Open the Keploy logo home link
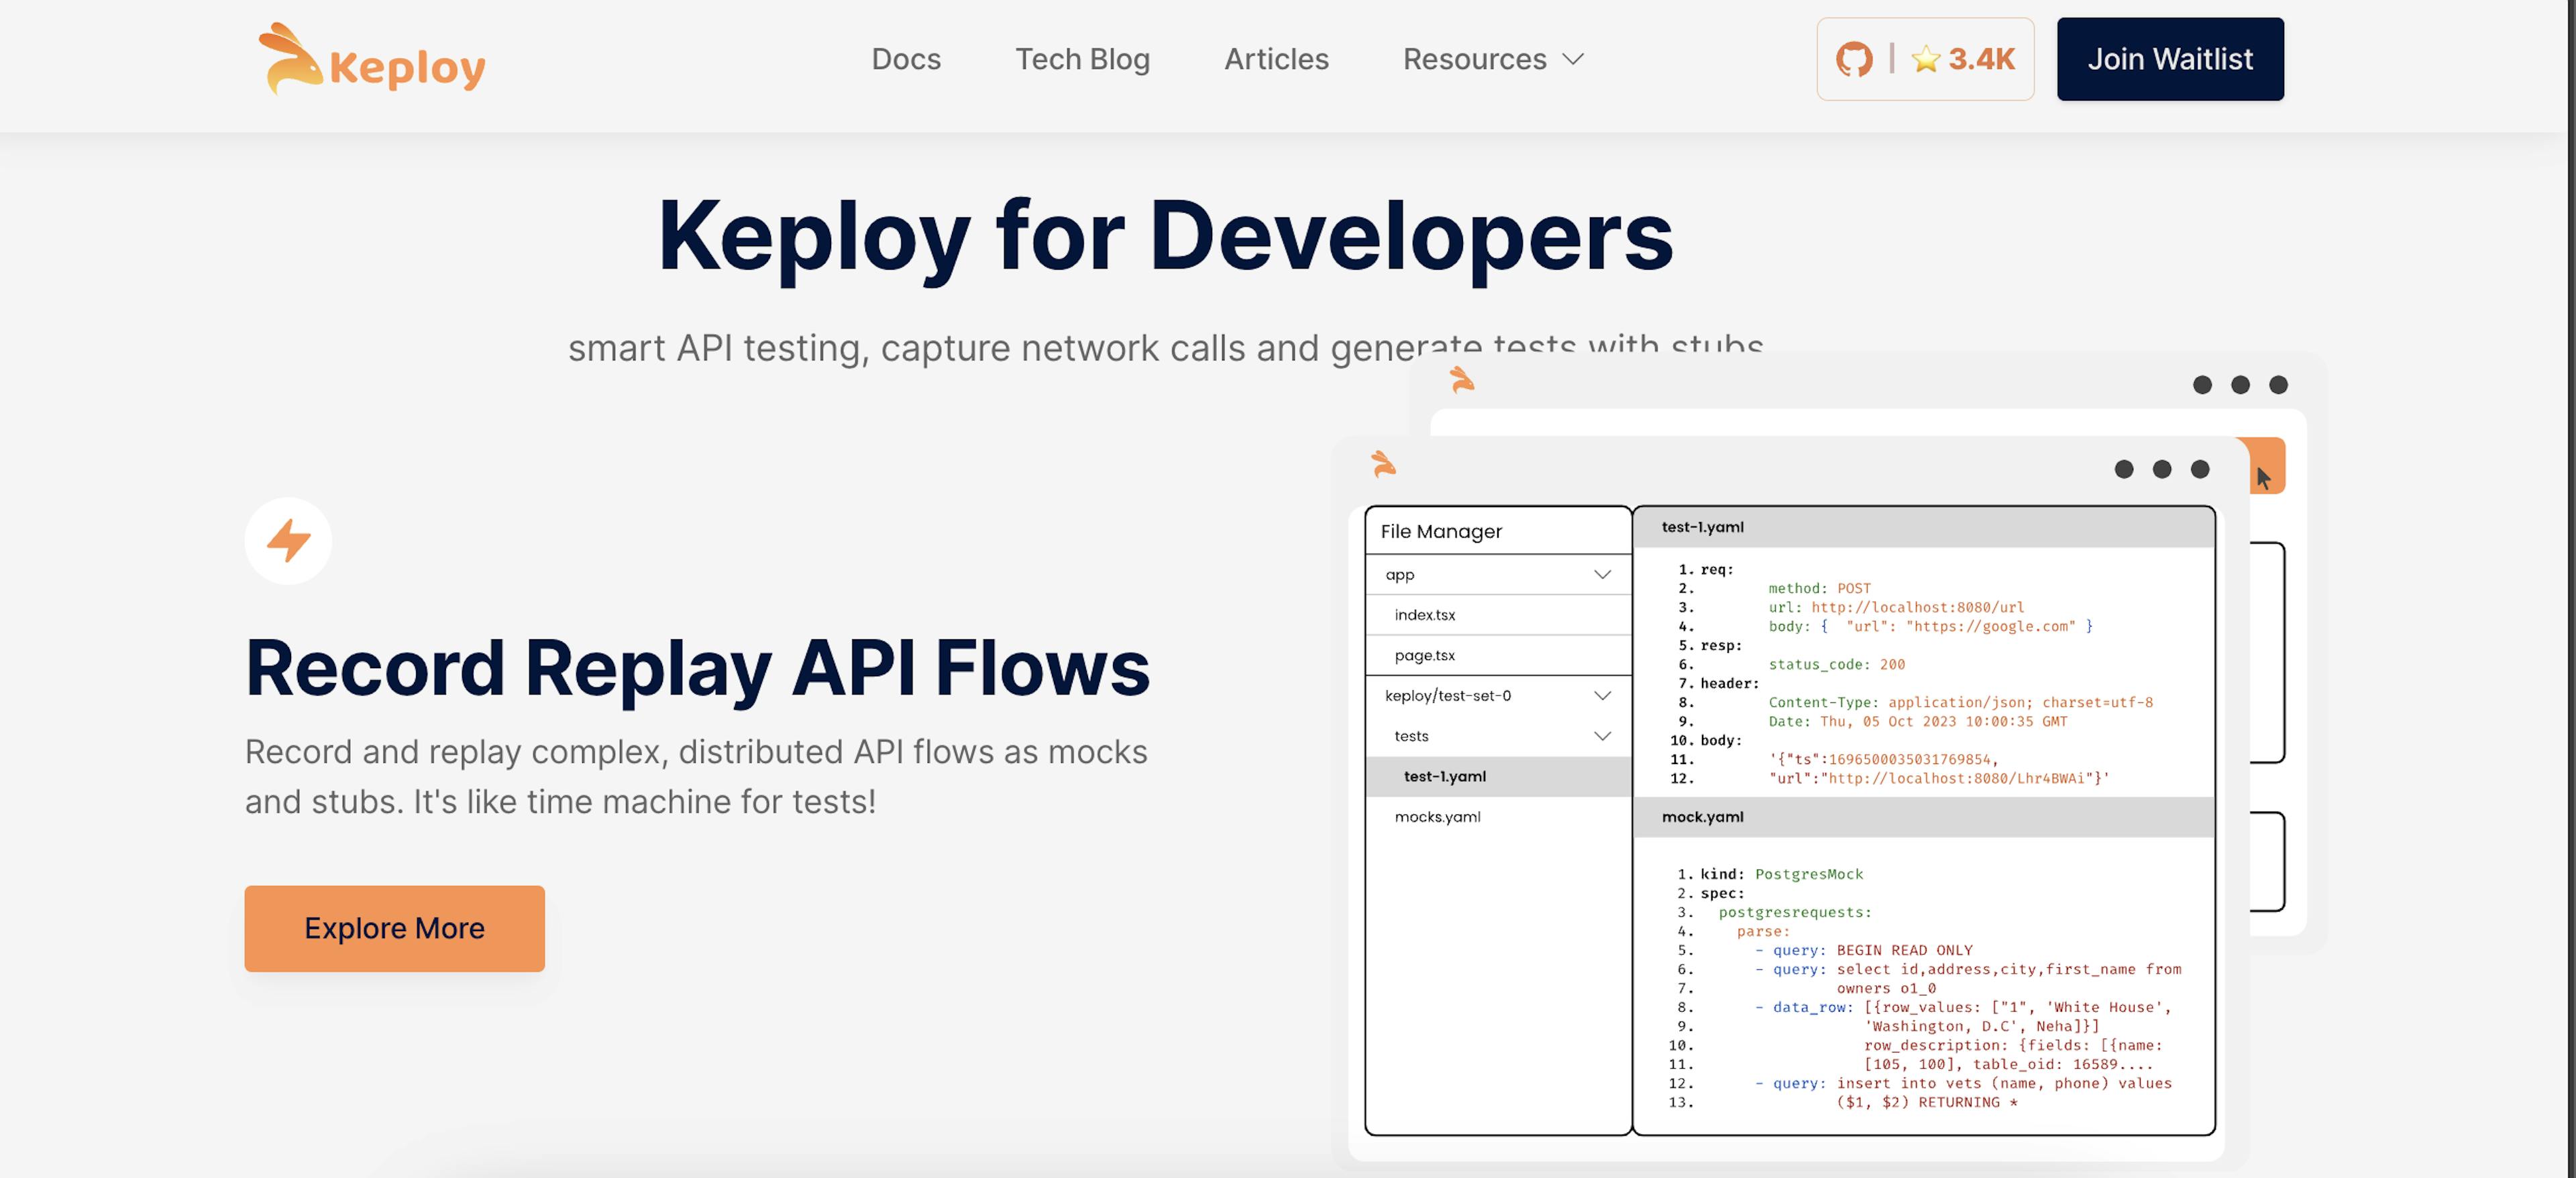The width and height of the screenshot is (2576, 1178). click(371, 59)
